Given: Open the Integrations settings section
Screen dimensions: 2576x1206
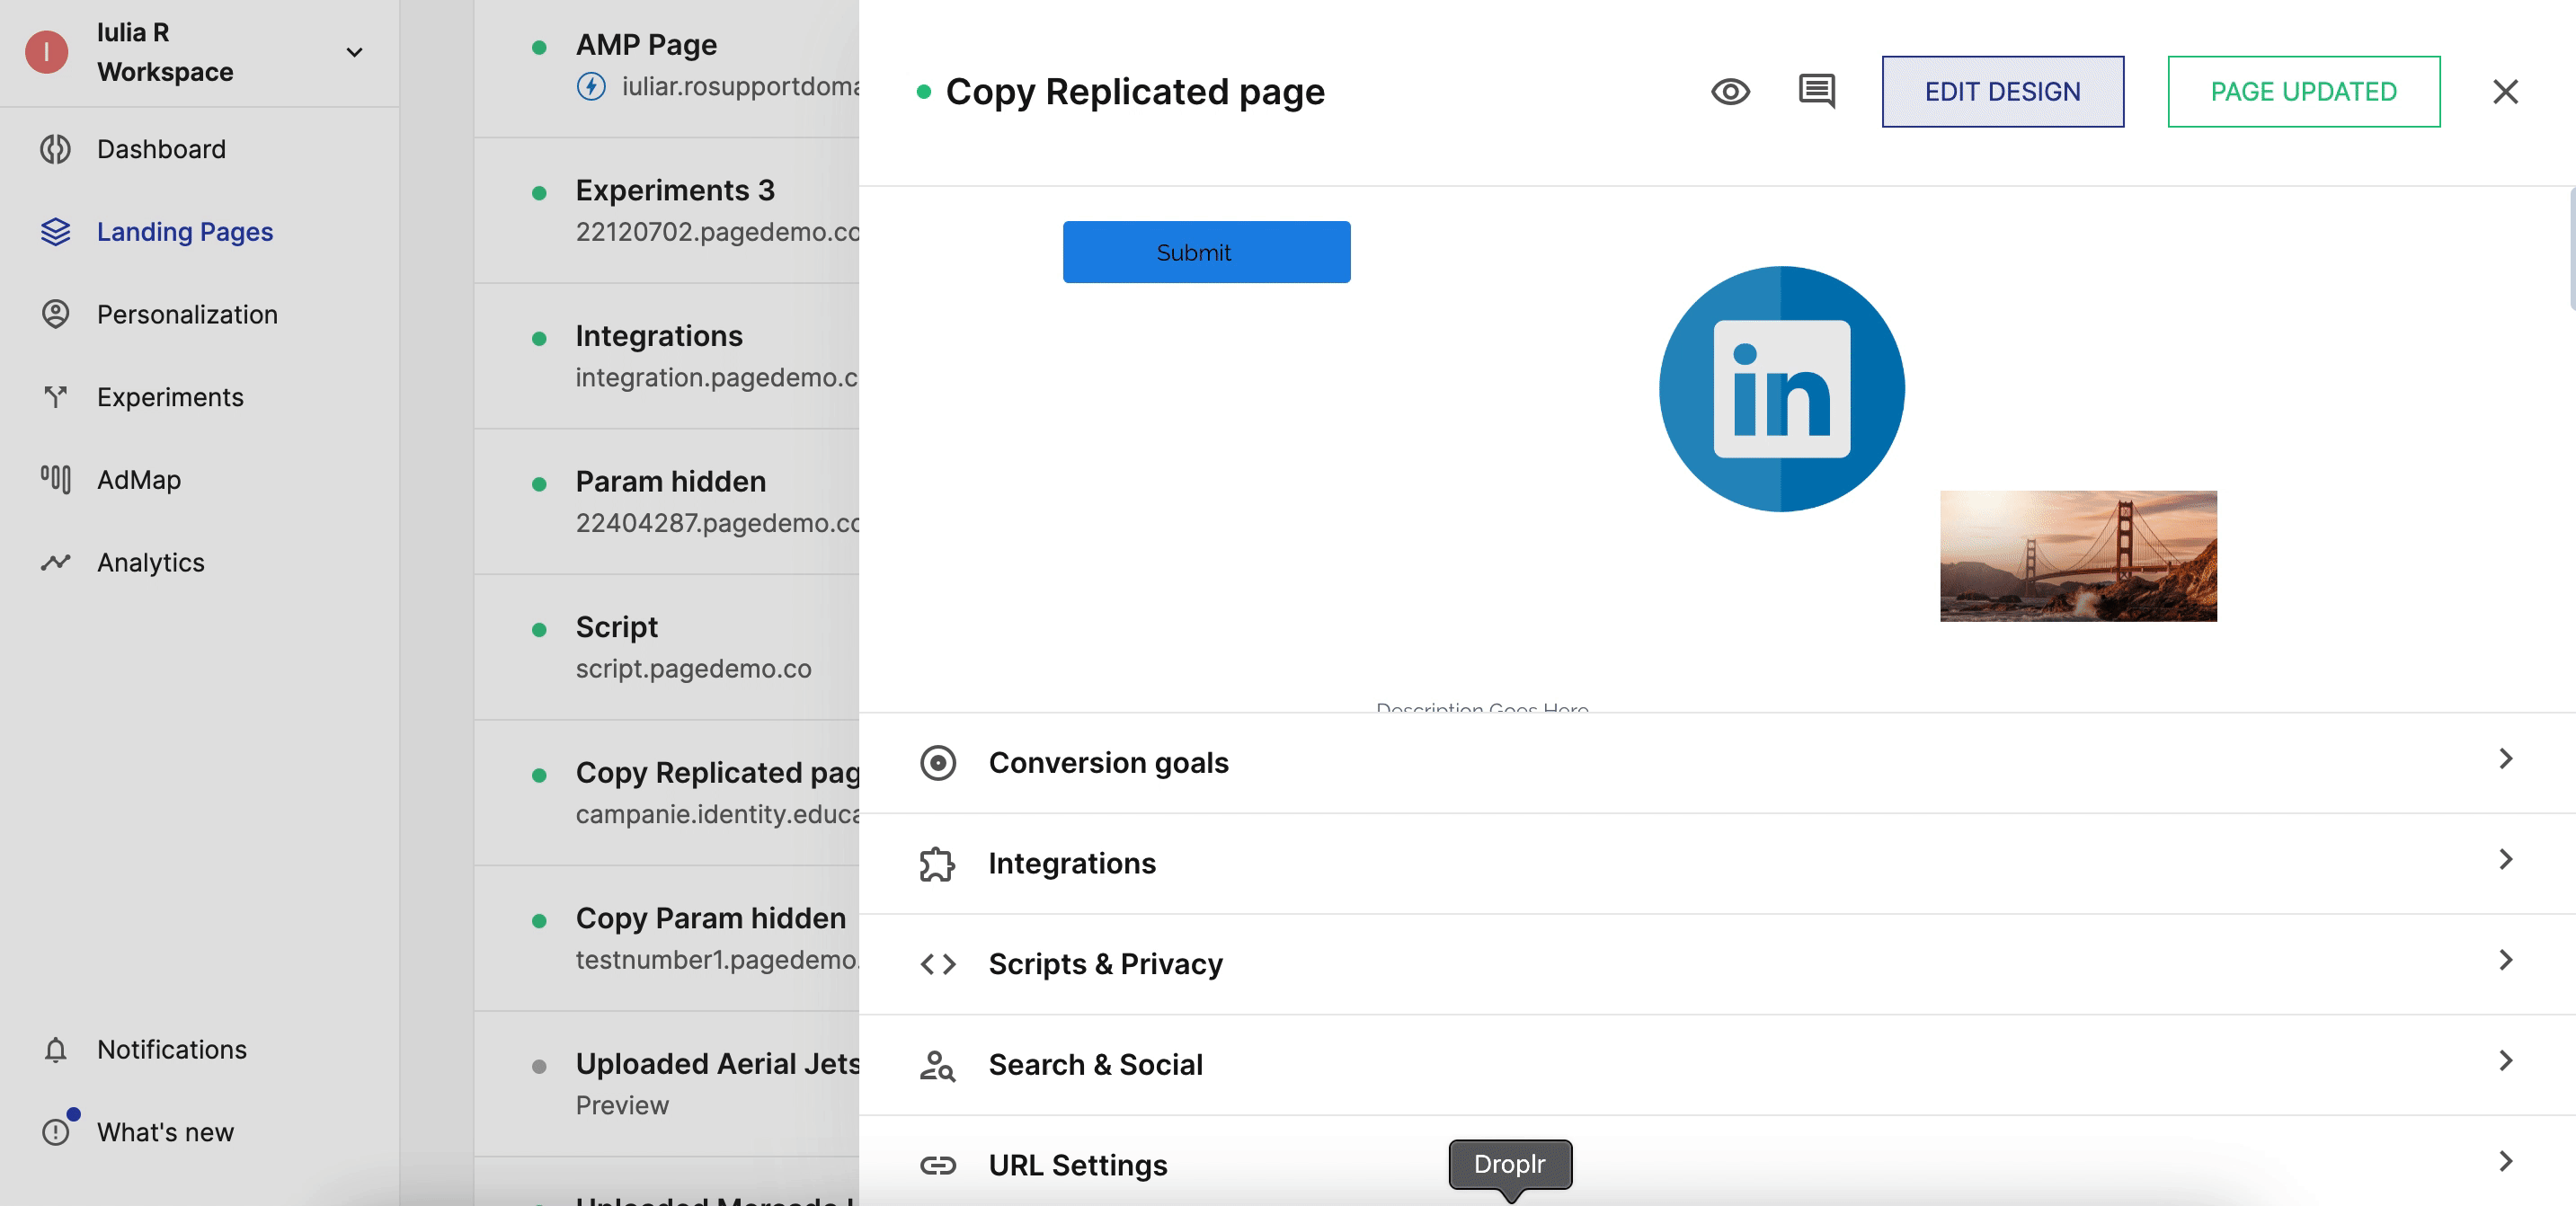Looking at the screenshot, I should 1717,864.
